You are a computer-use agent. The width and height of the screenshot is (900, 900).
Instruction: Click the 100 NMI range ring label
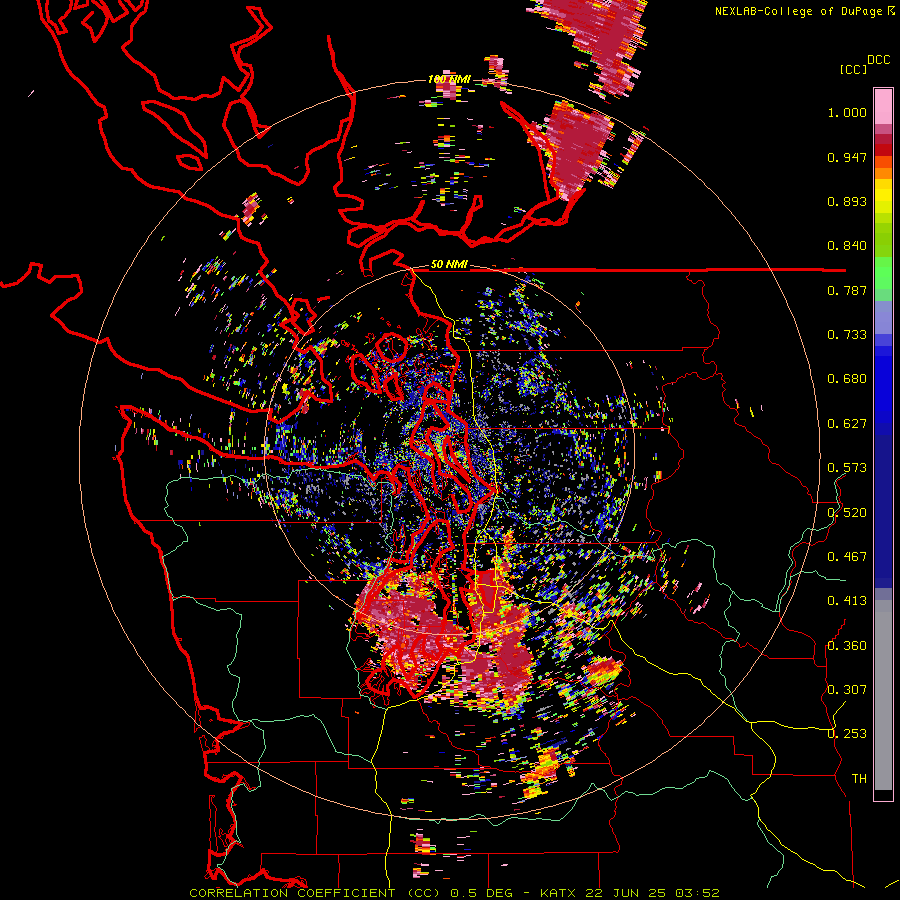tap(449, 79)
